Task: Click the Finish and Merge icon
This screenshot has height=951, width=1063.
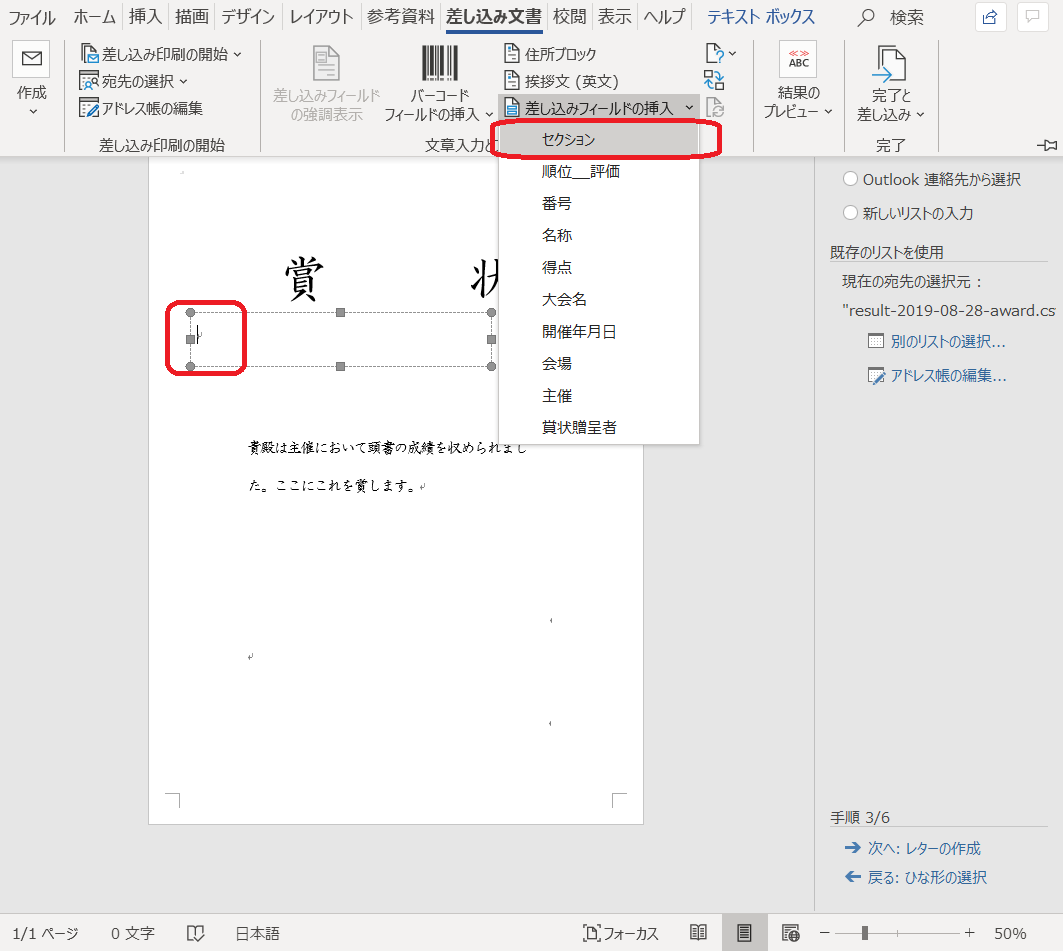Action: 889,64
